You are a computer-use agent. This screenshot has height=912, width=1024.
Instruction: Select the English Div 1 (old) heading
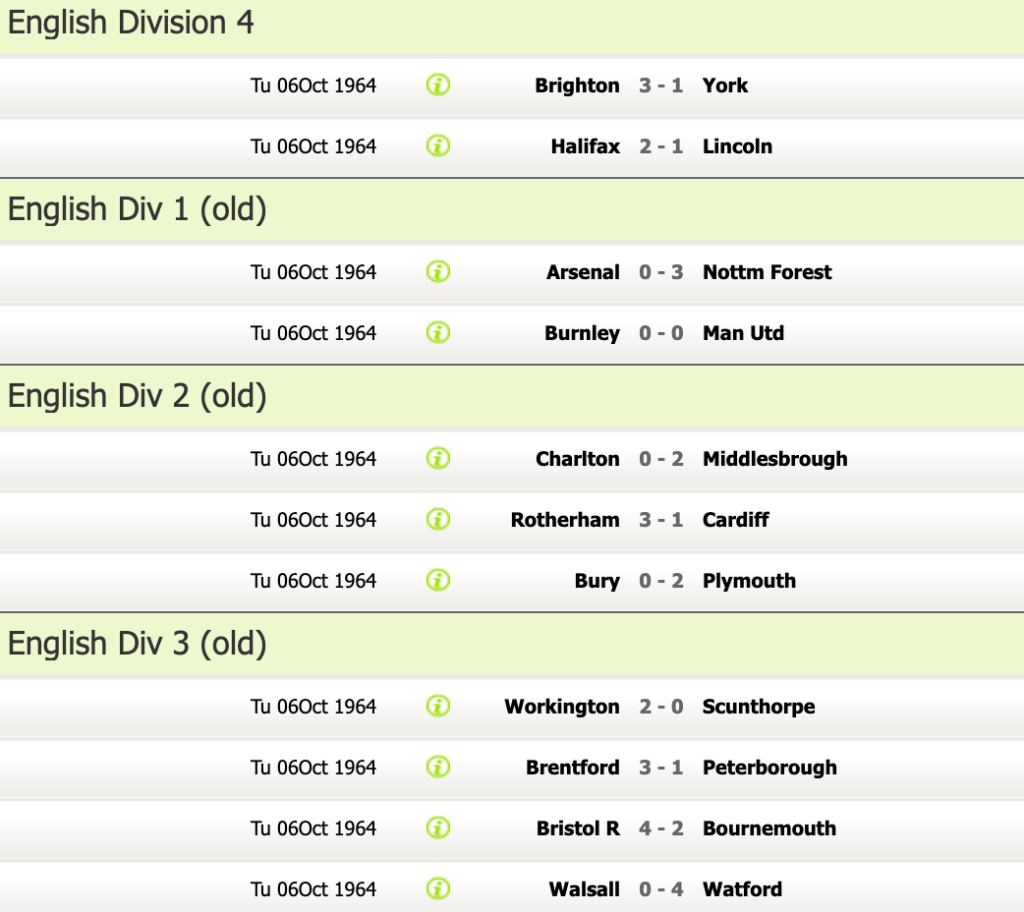(137, 210)
